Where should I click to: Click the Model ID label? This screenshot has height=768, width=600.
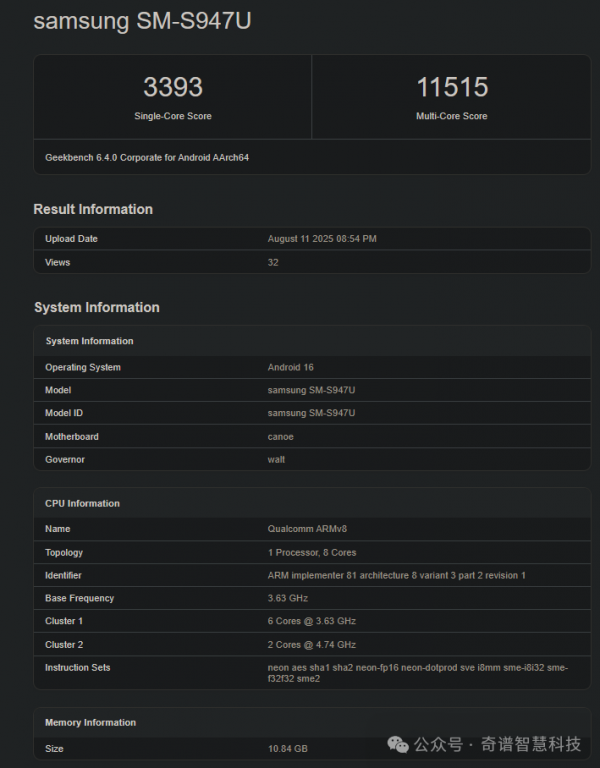(64, 413)
